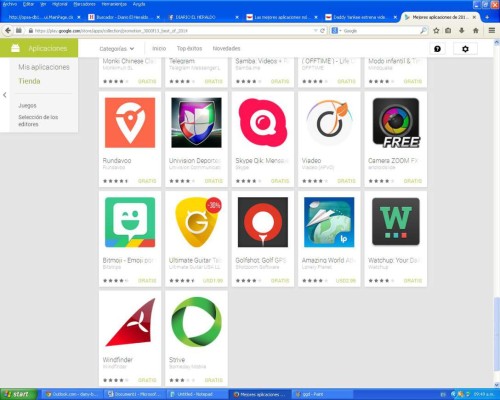The image size is (500, 400).
Task: Open the Amazing World Atlas app icon
Action: [329, 222]
